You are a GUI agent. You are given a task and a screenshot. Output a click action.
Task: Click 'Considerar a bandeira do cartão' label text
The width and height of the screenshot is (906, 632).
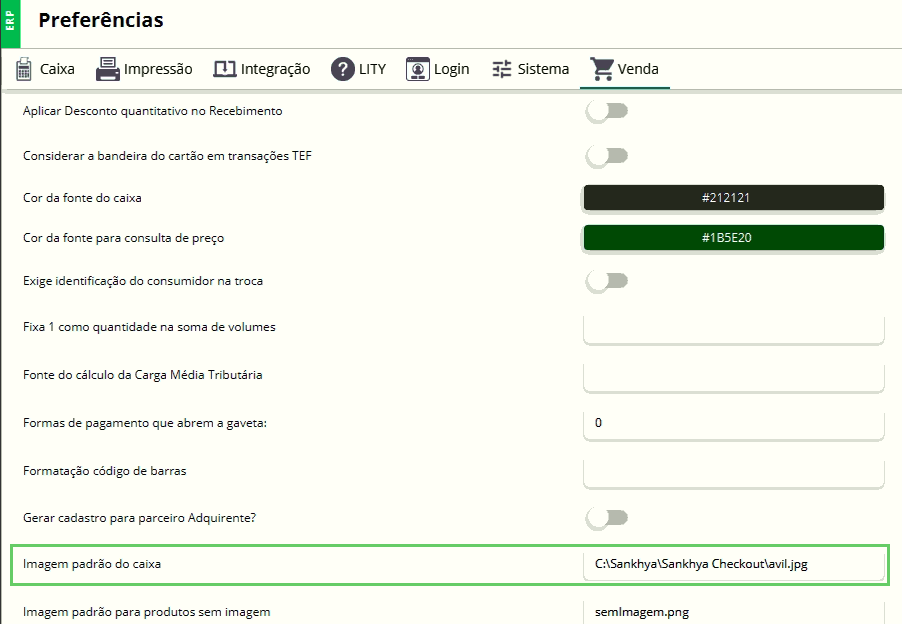coord(167,157)
